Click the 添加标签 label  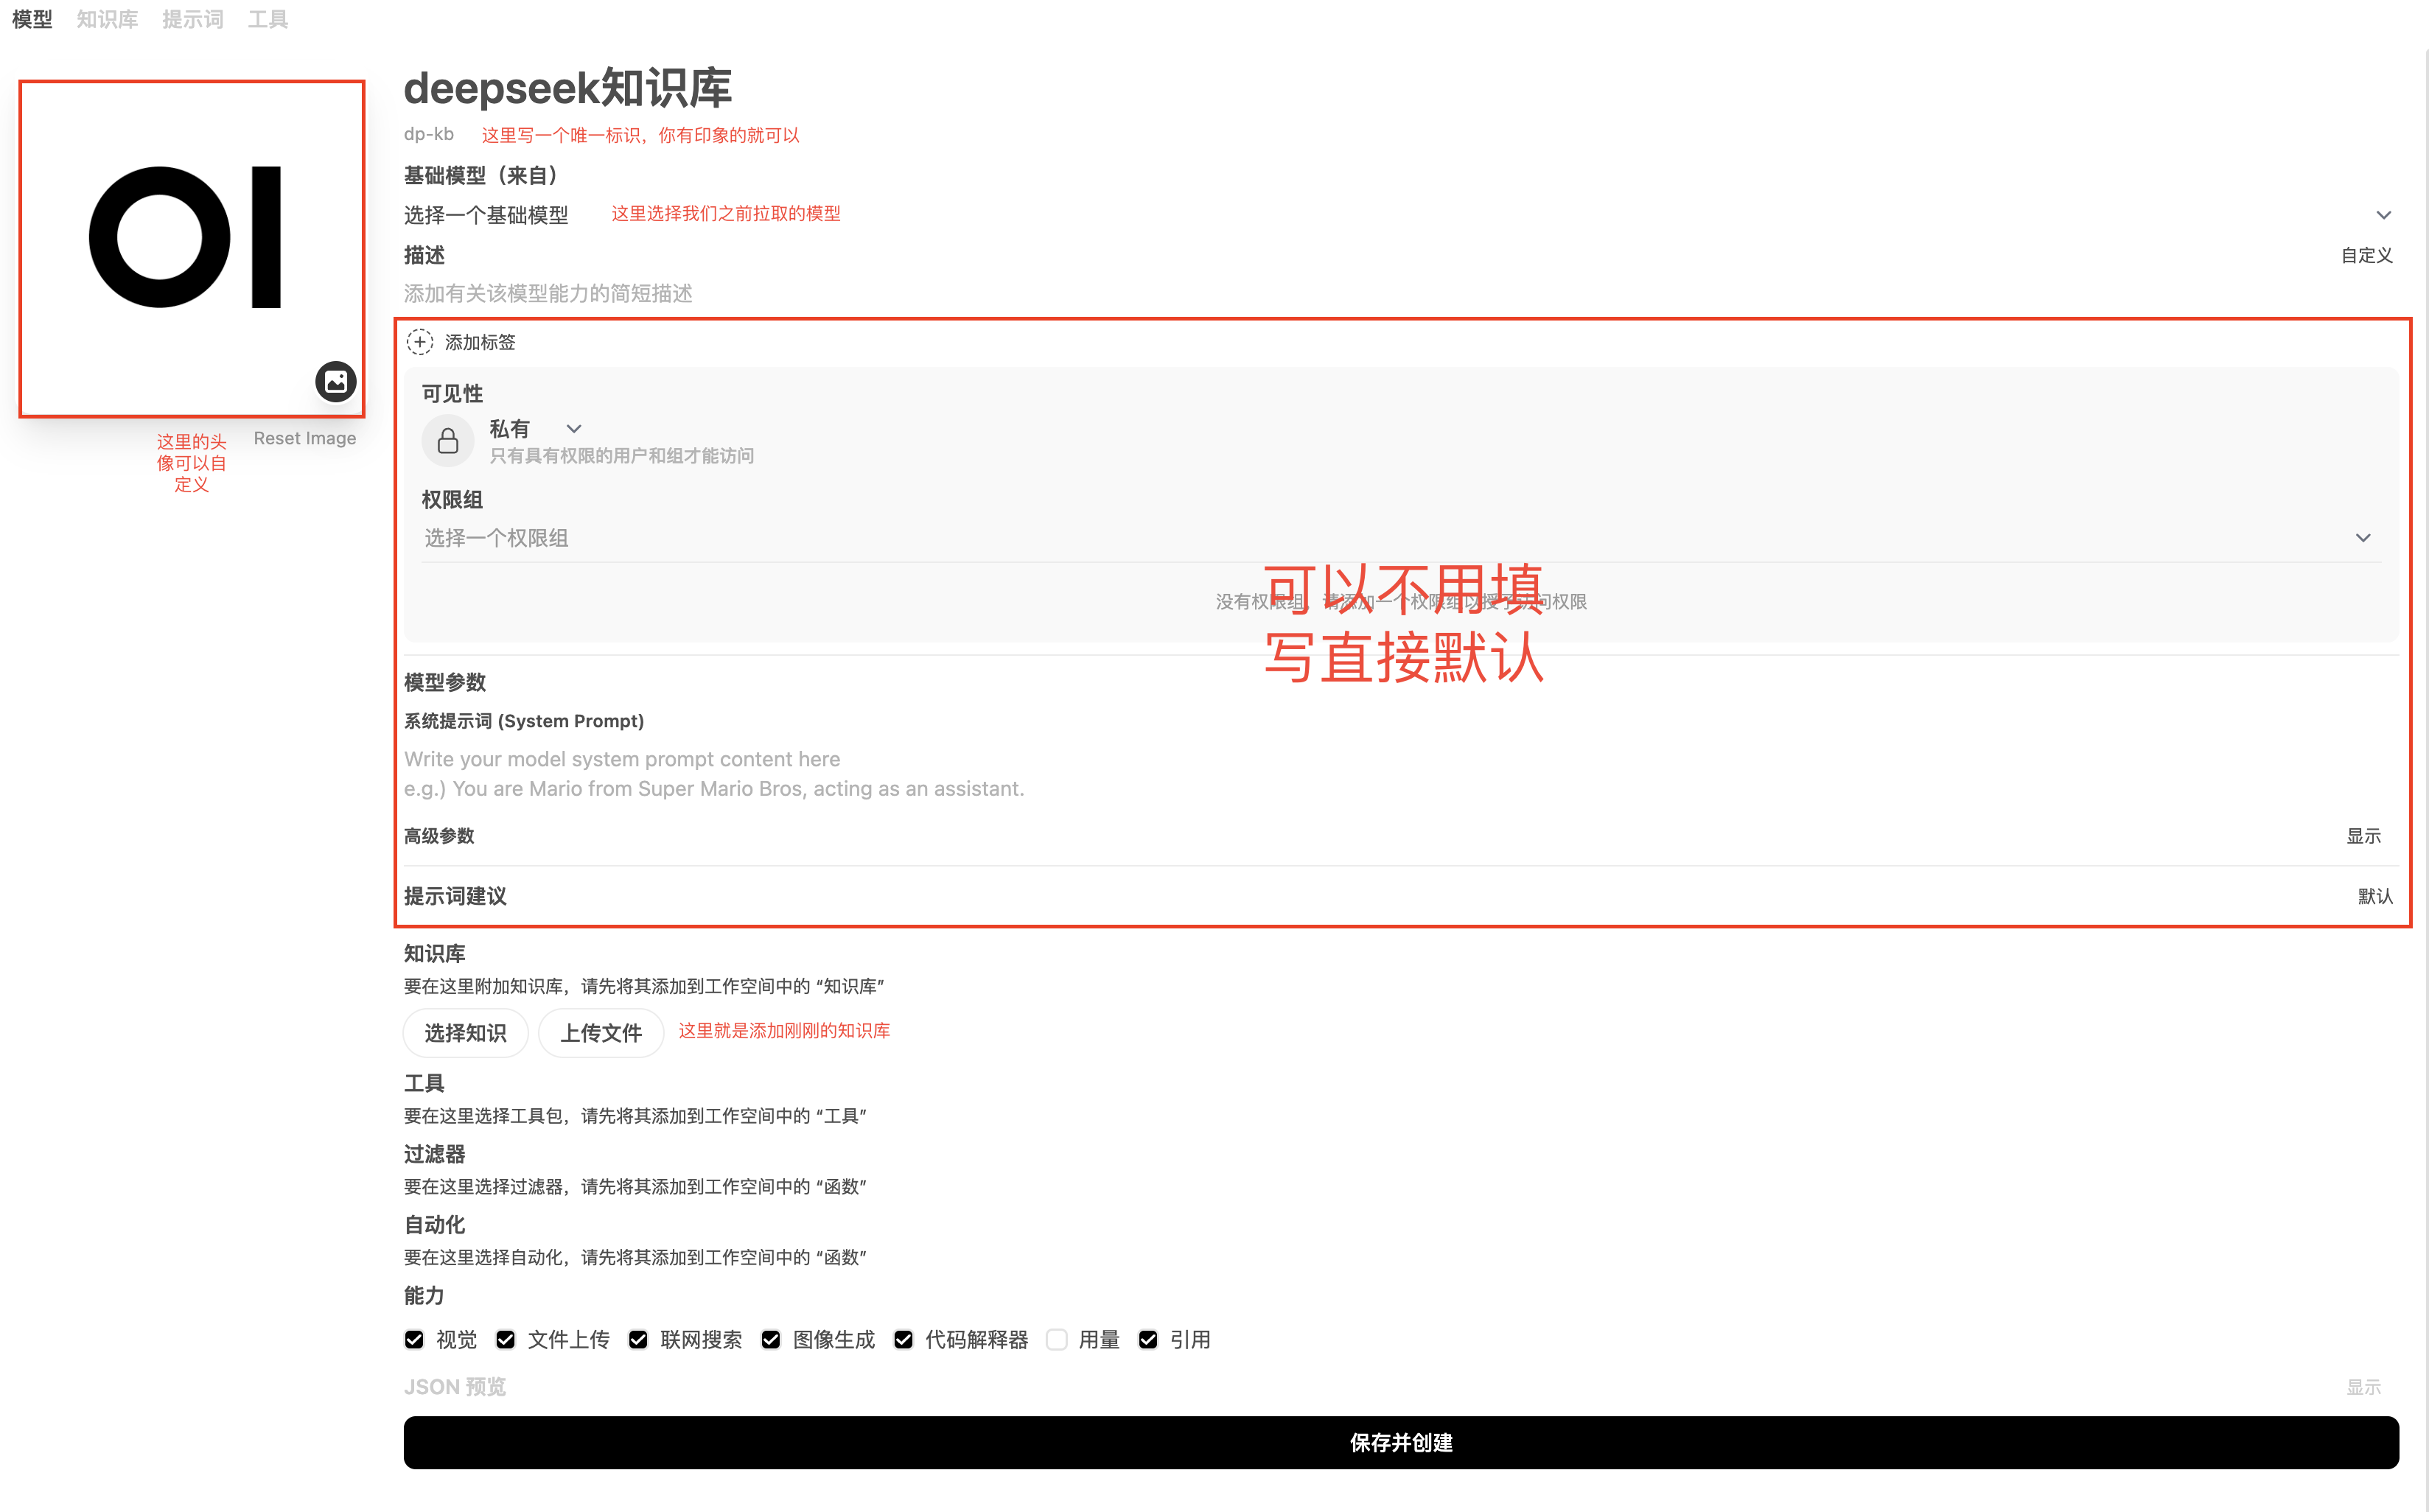tap(480, 342)
